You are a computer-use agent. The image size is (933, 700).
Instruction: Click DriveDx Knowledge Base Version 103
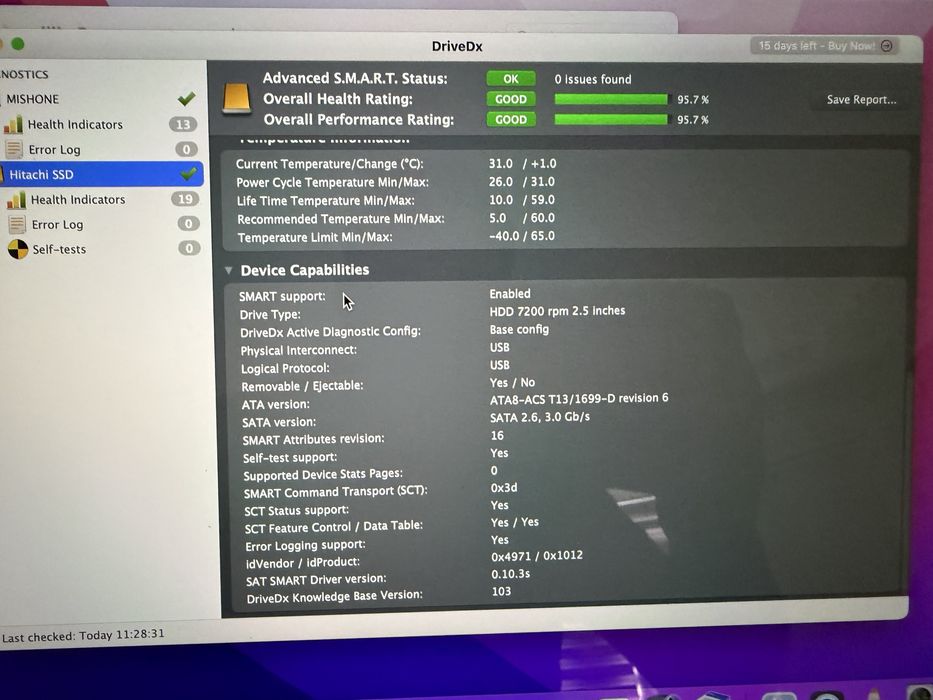[501, 591]
